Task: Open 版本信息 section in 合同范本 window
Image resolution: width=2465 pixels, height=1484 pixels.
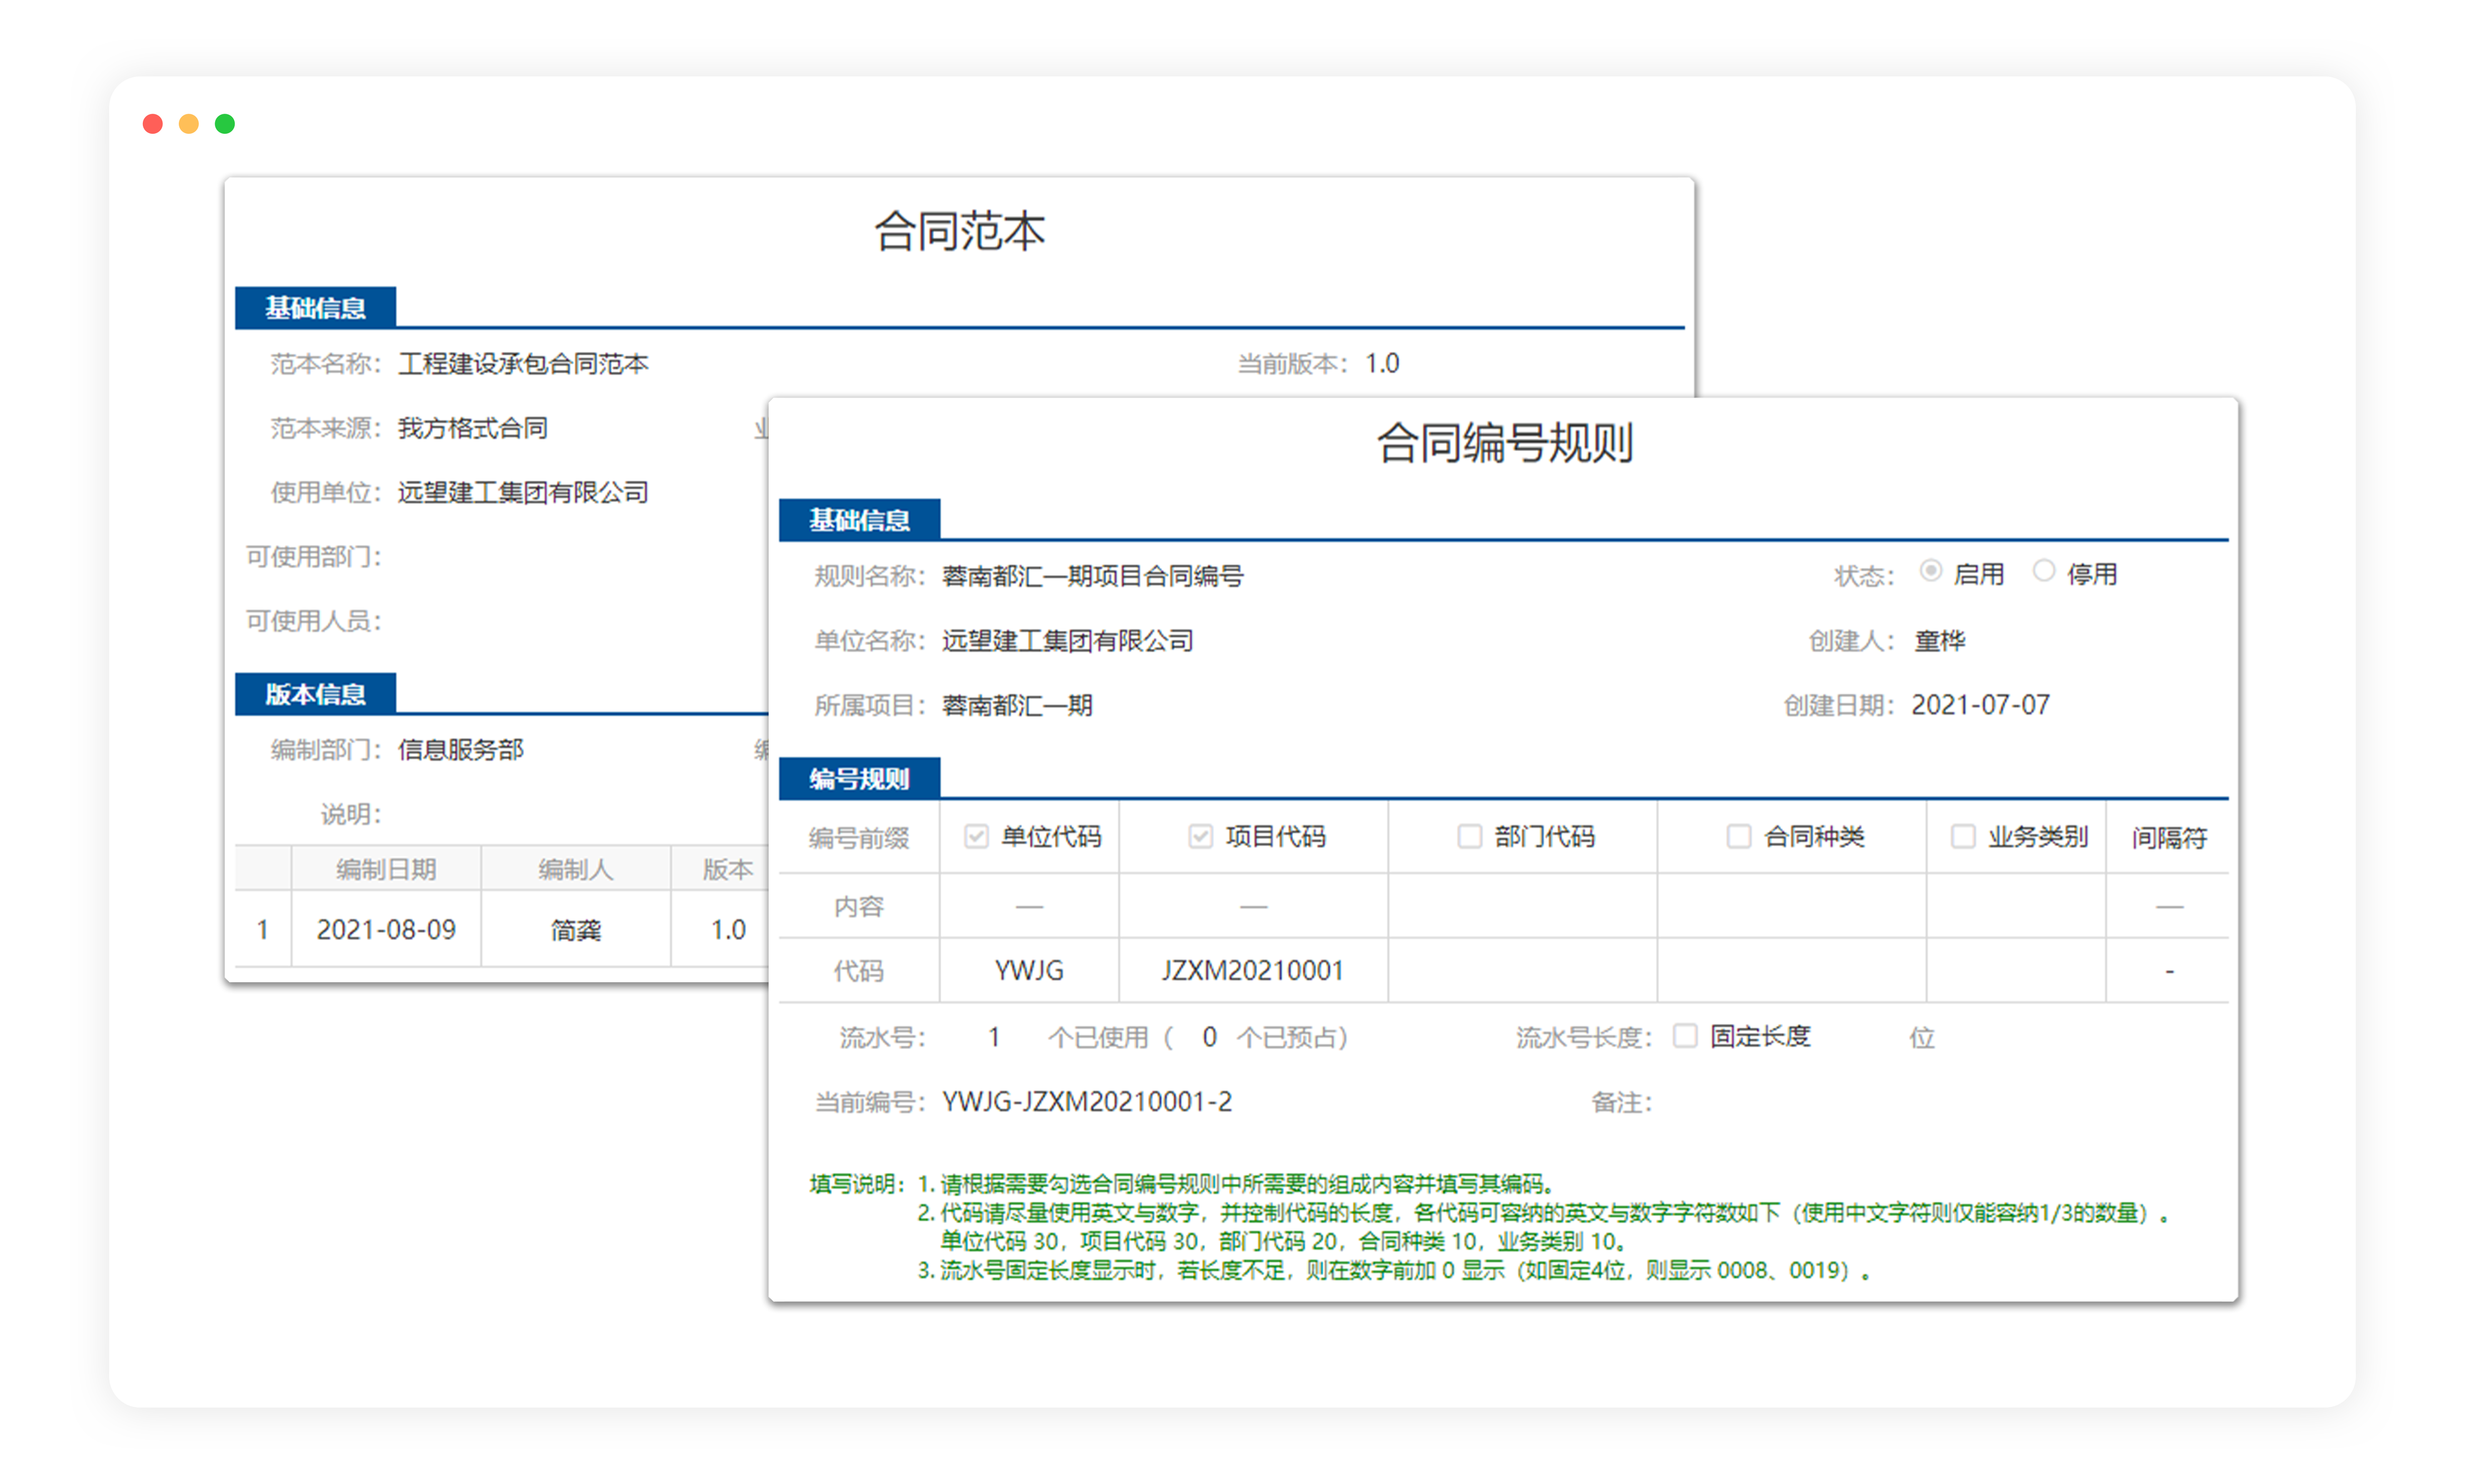Action: pos(315,694)
